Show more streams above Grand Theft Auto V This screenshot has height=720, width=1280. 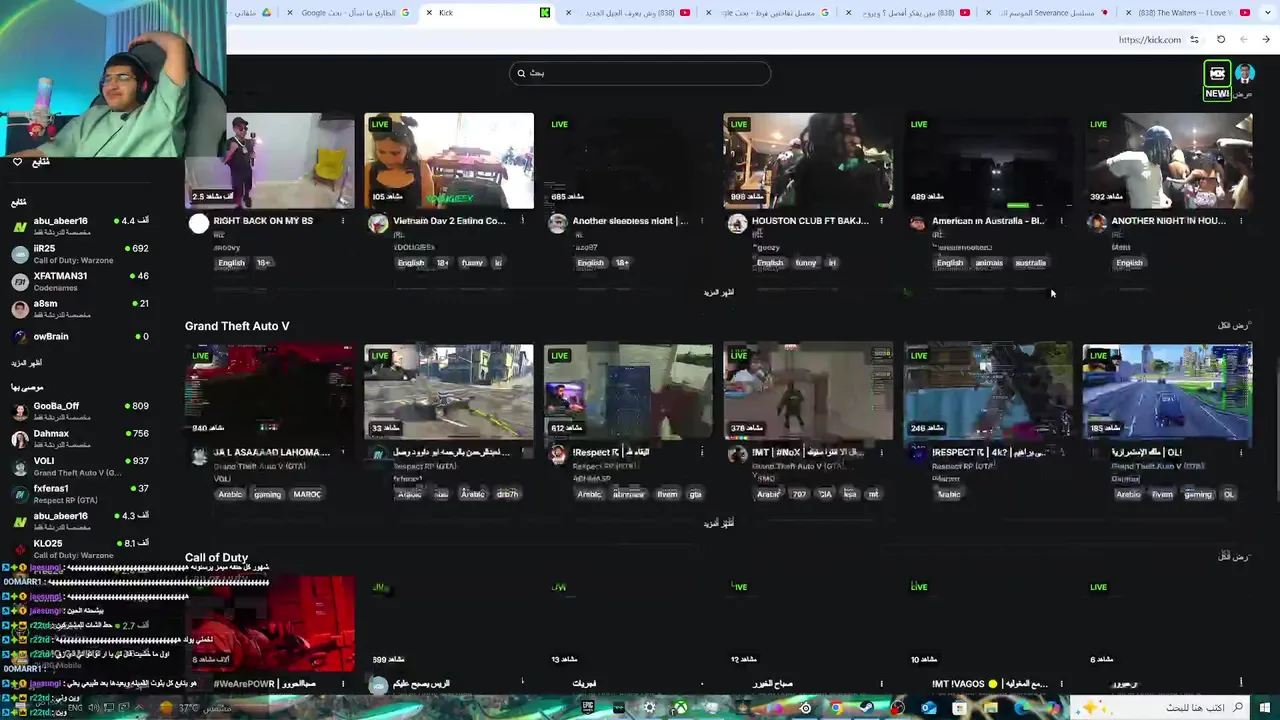pyautogui.click(x=718, y=293)
